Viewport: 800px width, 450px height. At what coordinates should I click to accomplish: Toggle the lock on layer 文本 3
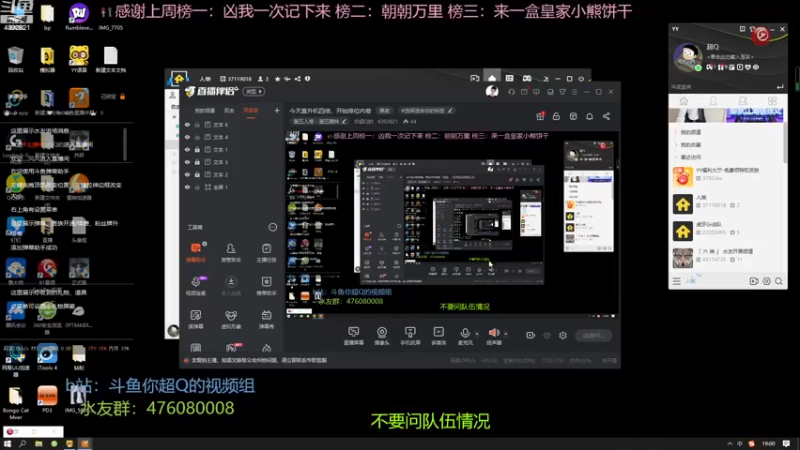pos(197,162)
